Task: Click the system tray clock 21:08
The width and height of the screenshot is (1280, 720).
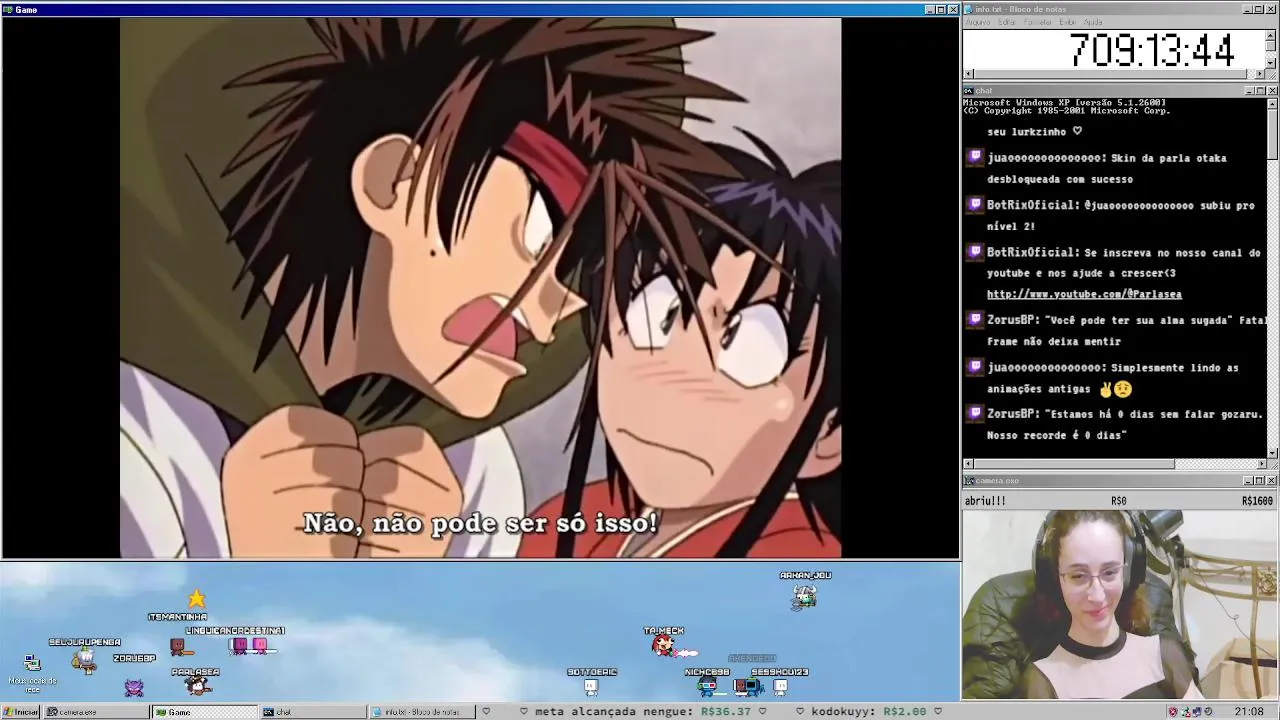Action: coord(1248,712)
